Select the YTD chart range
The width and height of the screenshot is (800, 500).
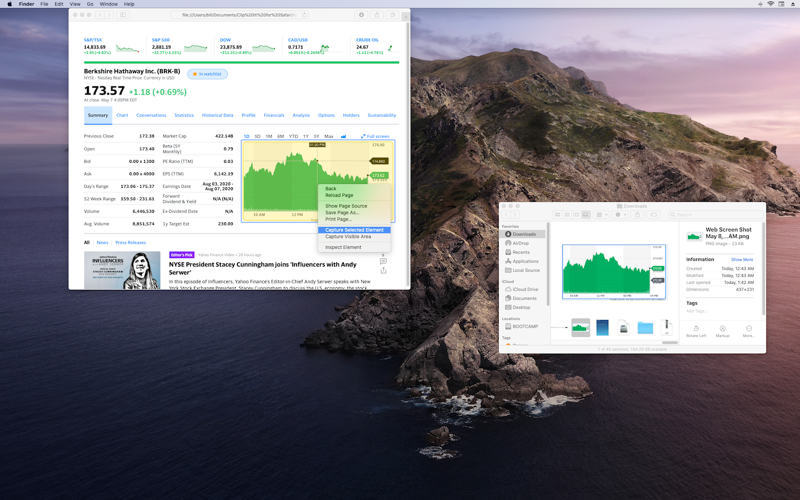[x=293, y=136]
